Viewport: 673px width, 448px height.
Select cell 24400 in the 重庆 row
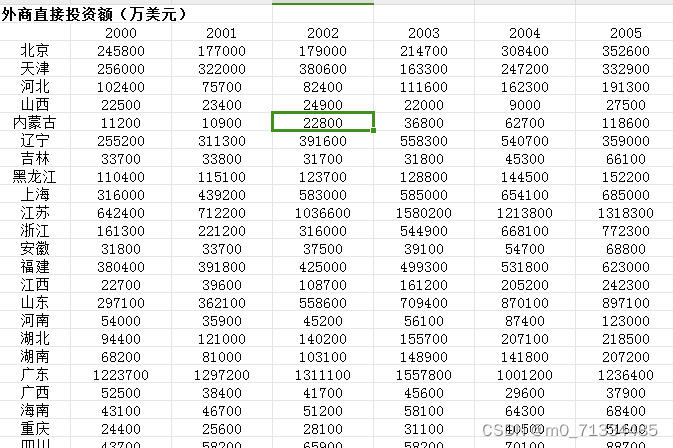(121, 430)
